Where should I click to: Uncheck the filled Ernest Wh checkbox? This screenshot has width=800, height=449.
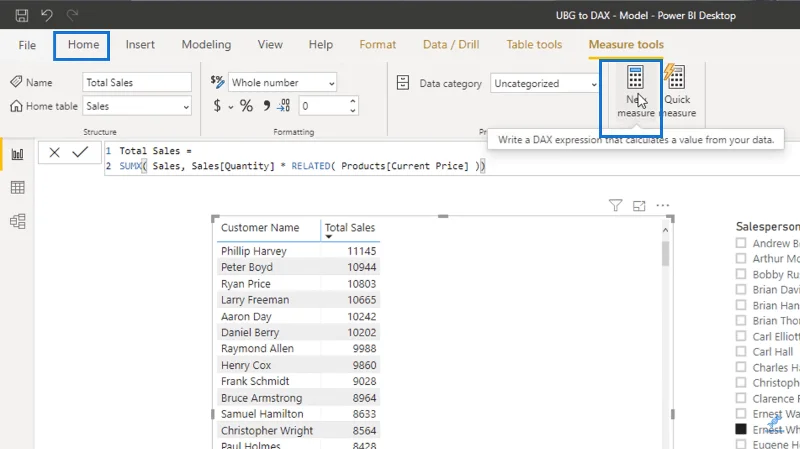coord(741,429)
